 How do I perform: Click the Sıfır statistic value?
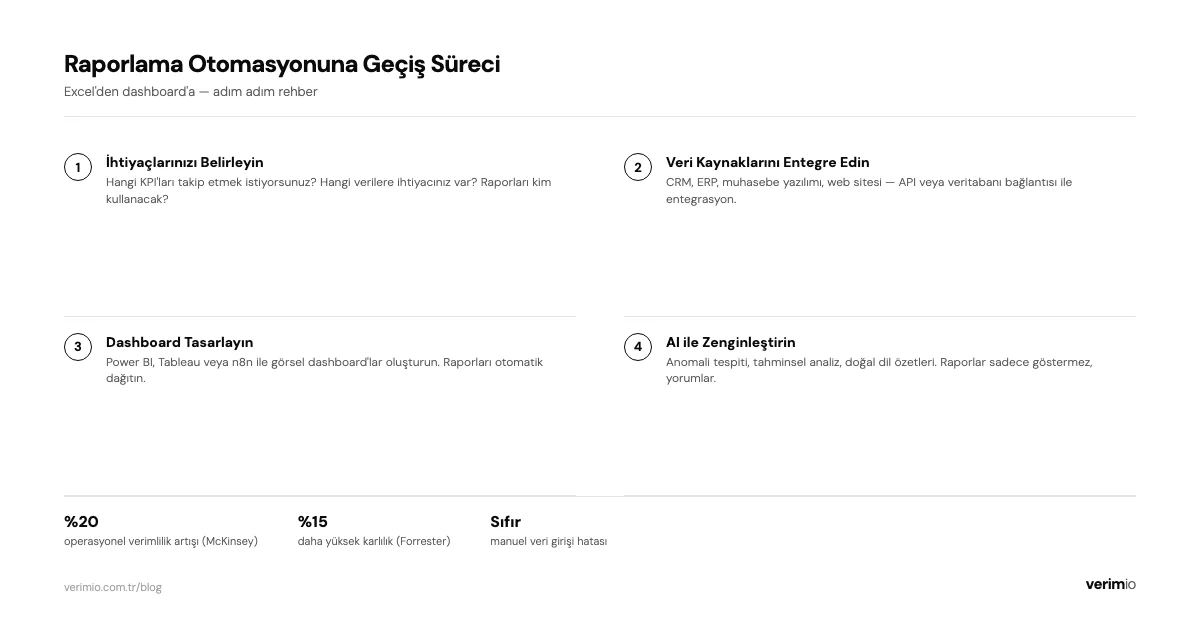(x=505, y=521)
